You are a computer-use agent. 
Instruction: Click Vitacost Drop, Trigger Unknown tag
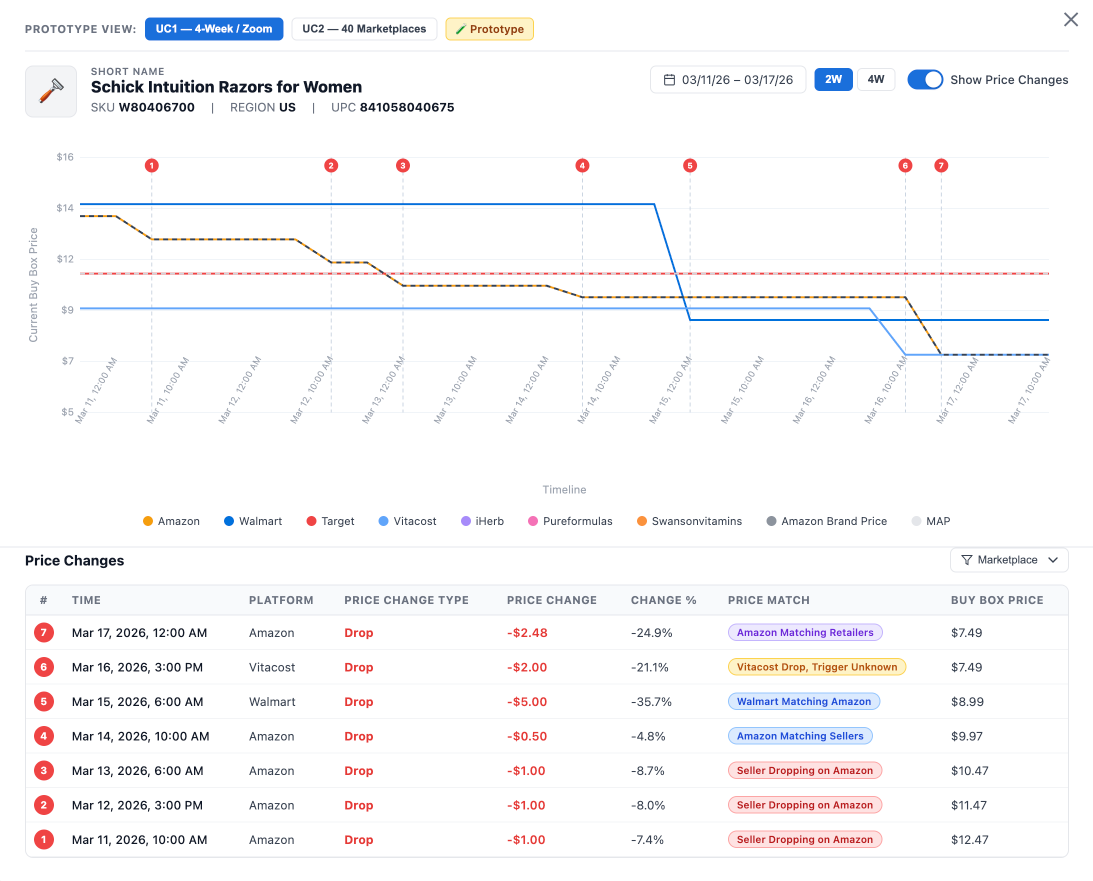coord(817,667)
